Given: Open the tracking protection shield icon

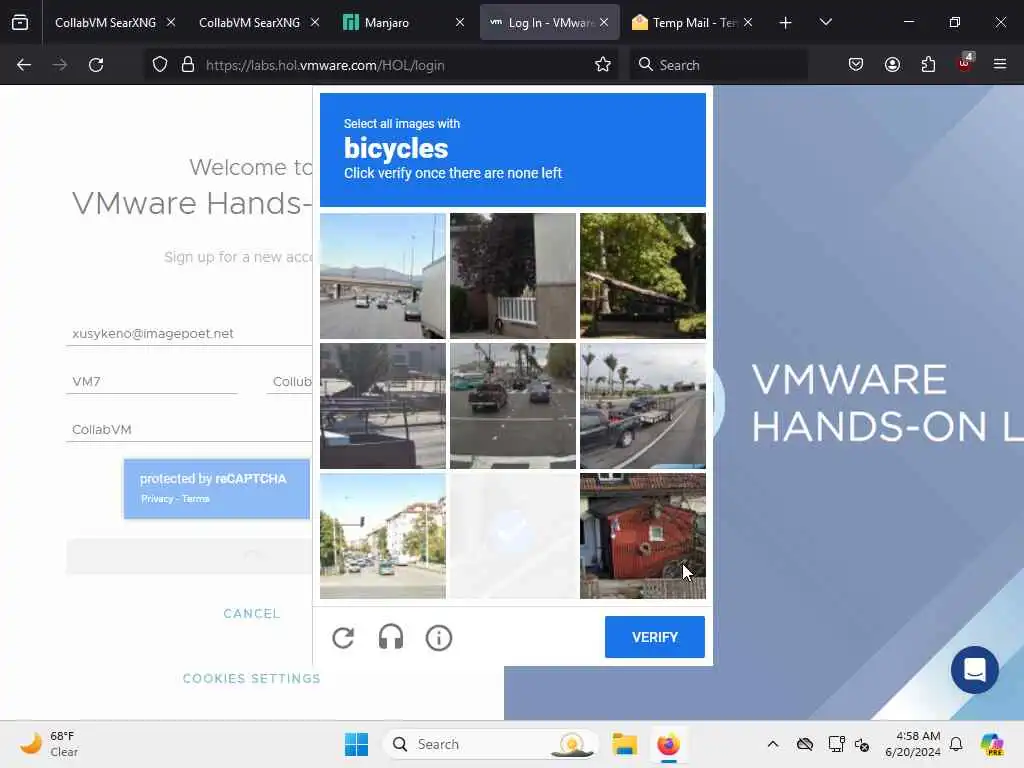Looking at the screenshot, I should coord(160,65).
